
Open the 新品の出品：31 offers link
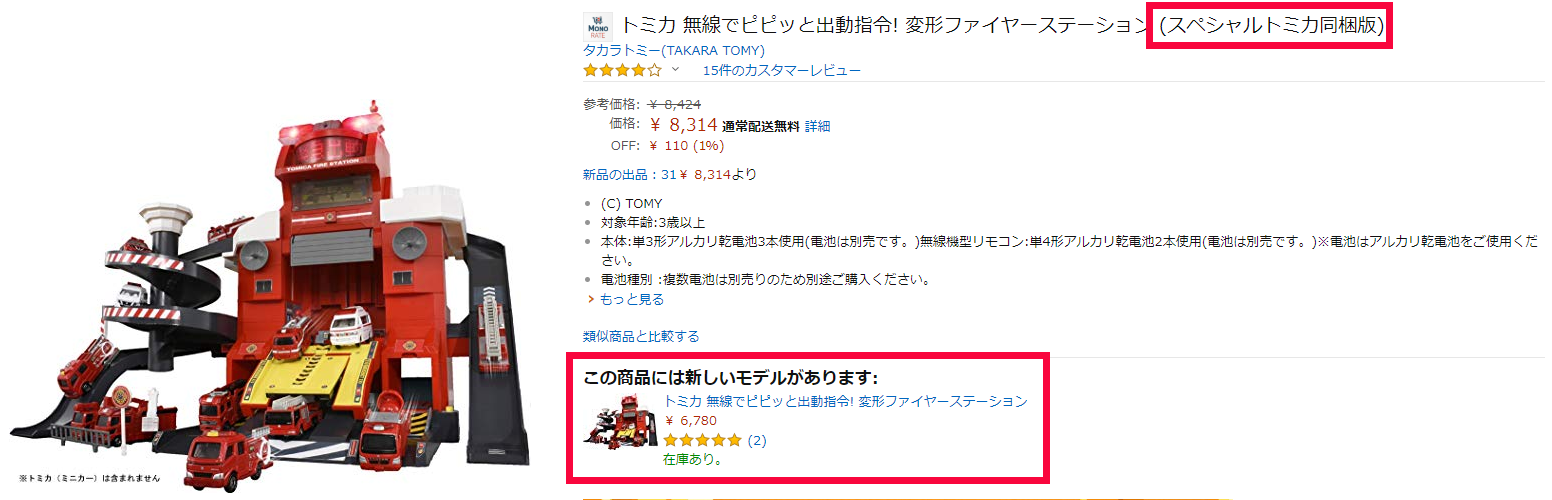point(630,174)
